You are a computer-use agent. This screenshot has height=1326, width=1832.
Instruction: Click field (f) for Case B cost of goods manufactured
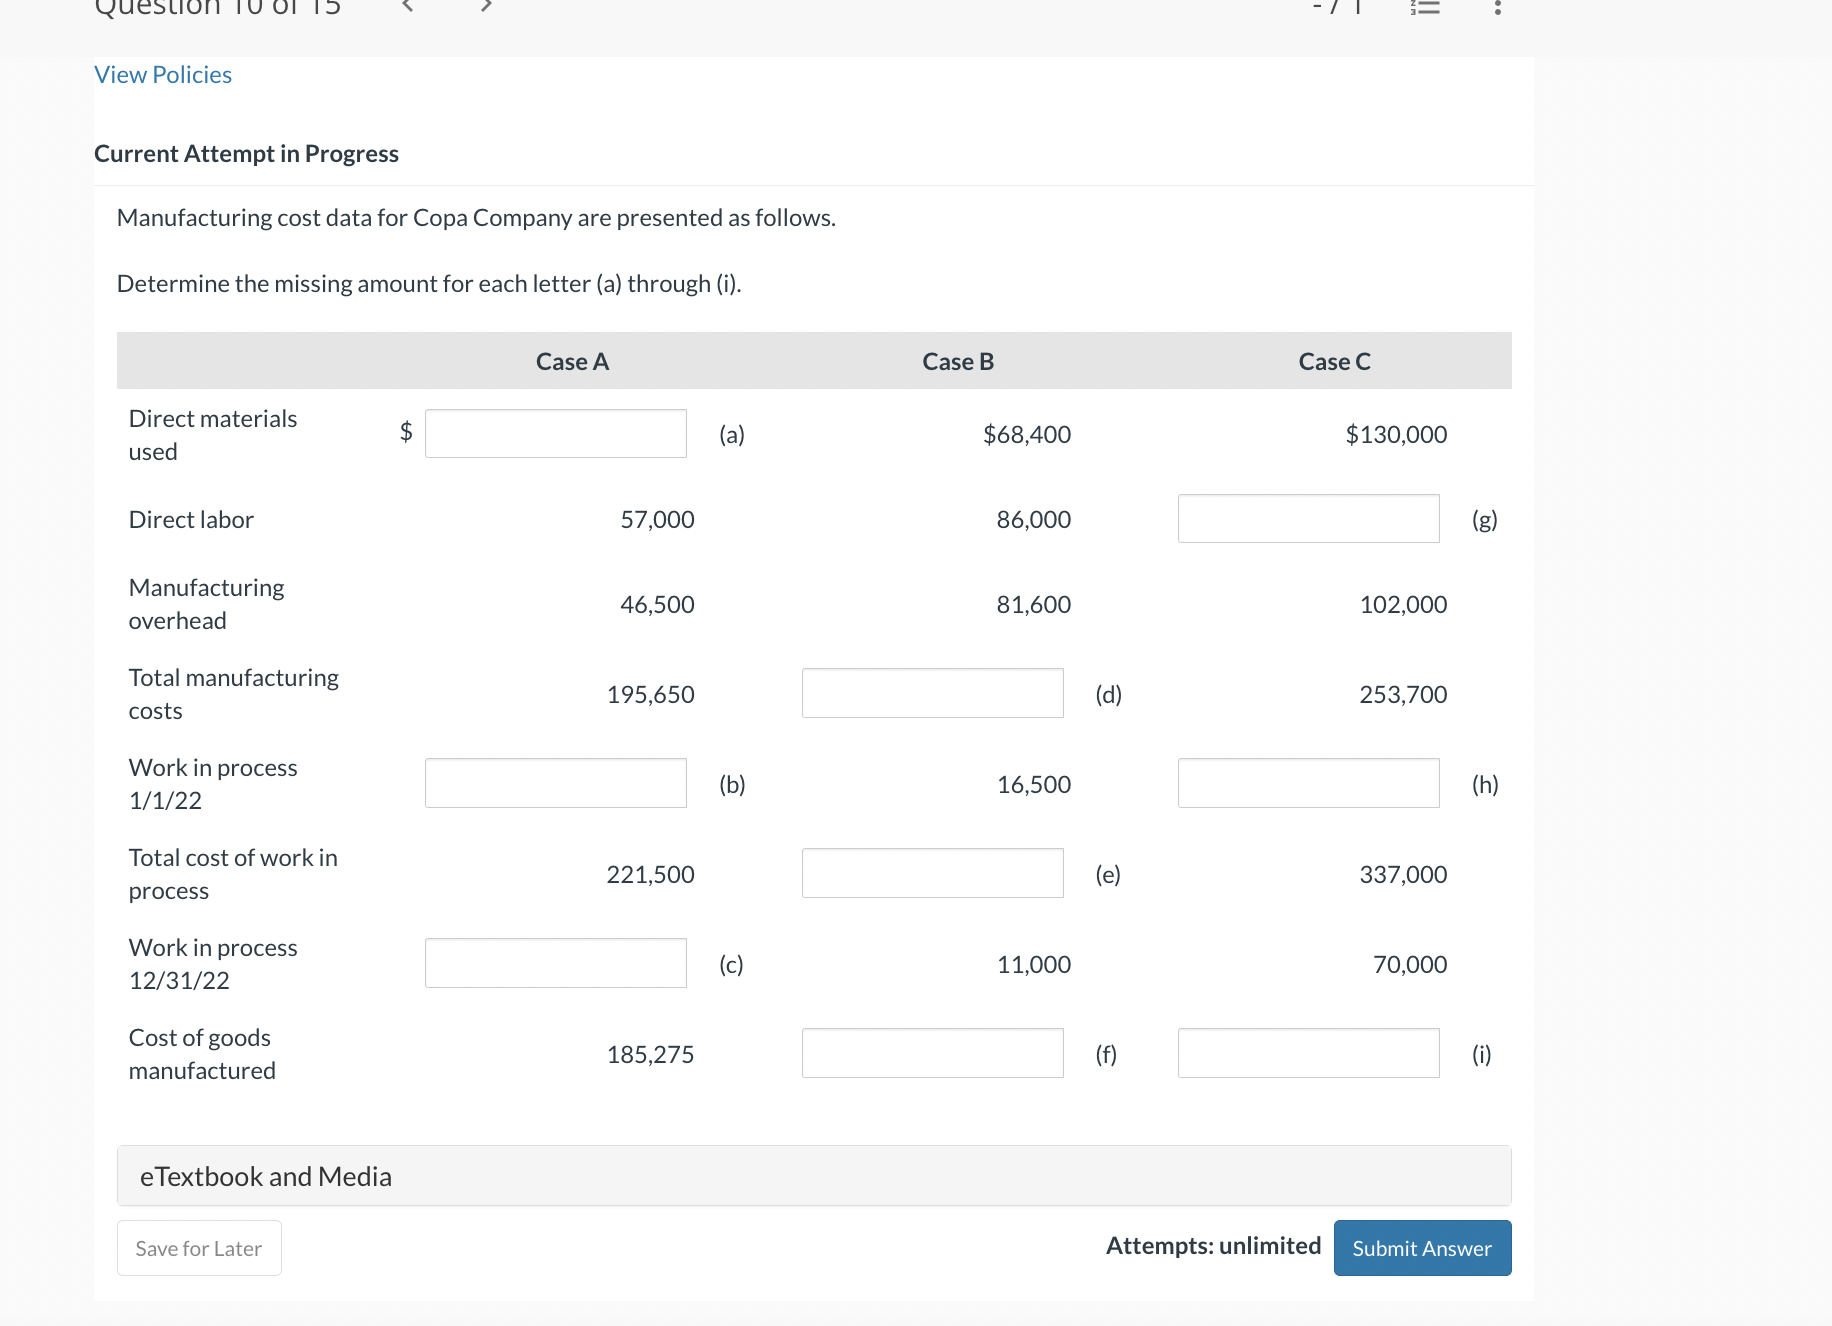click(x=931, y=1052)
